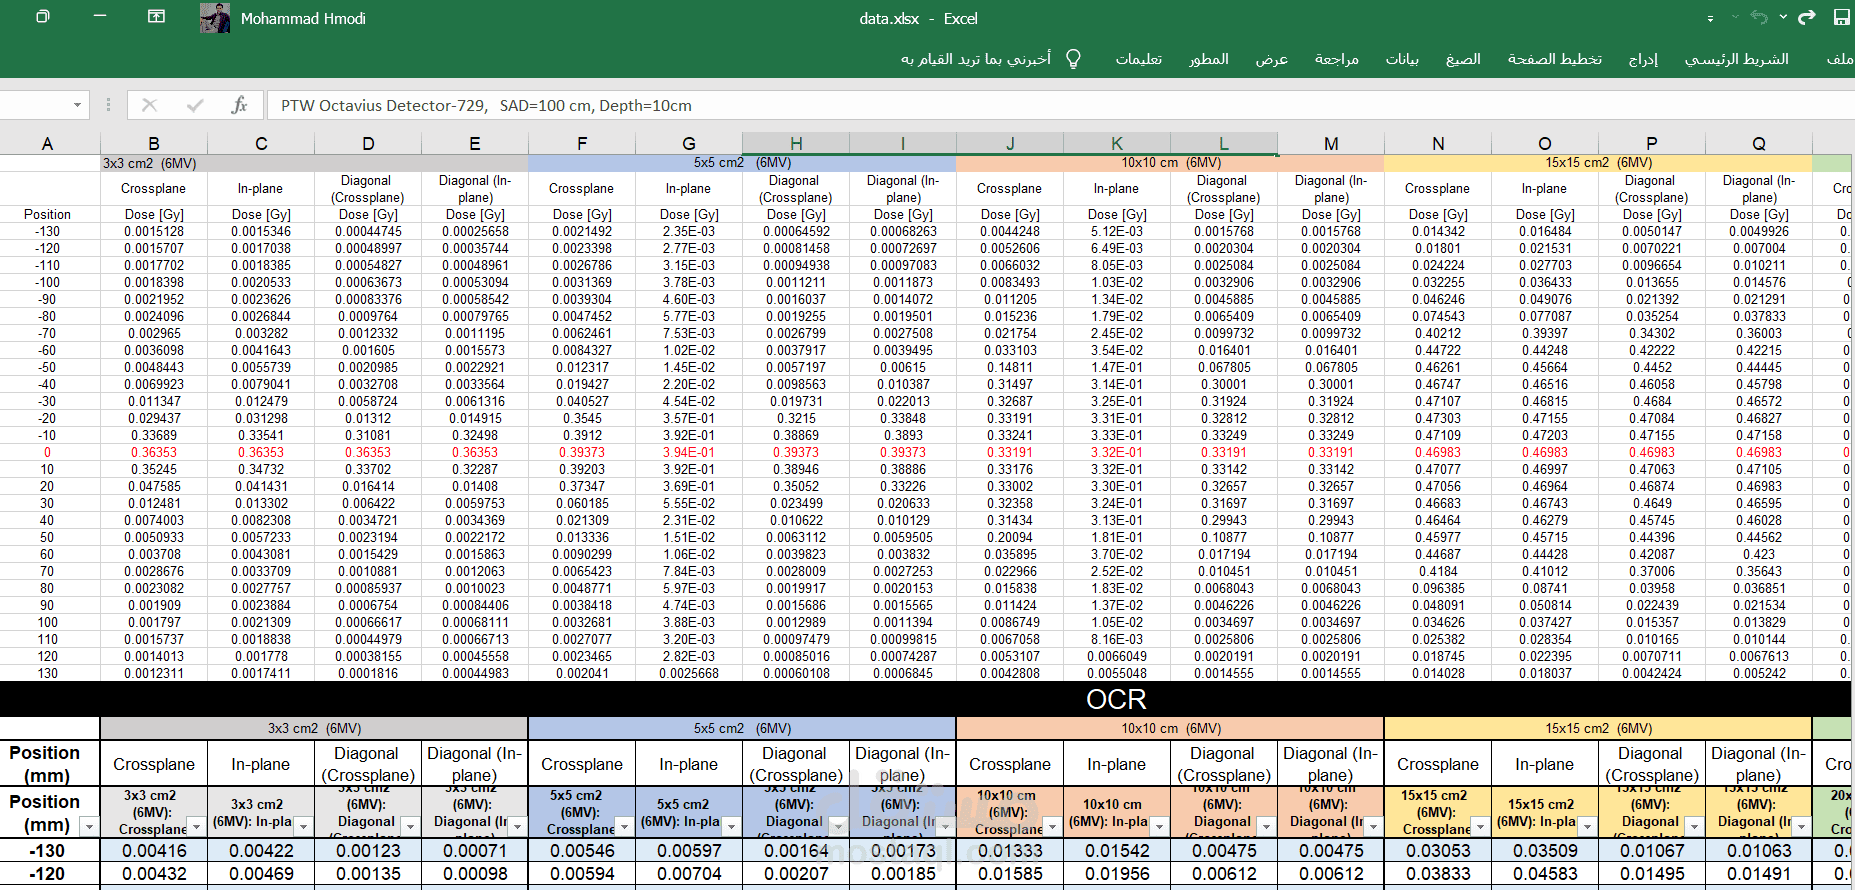Click the formula bar Enter checkmark icon
Viewport: 1855px width, 890px height.
(195, 105)
